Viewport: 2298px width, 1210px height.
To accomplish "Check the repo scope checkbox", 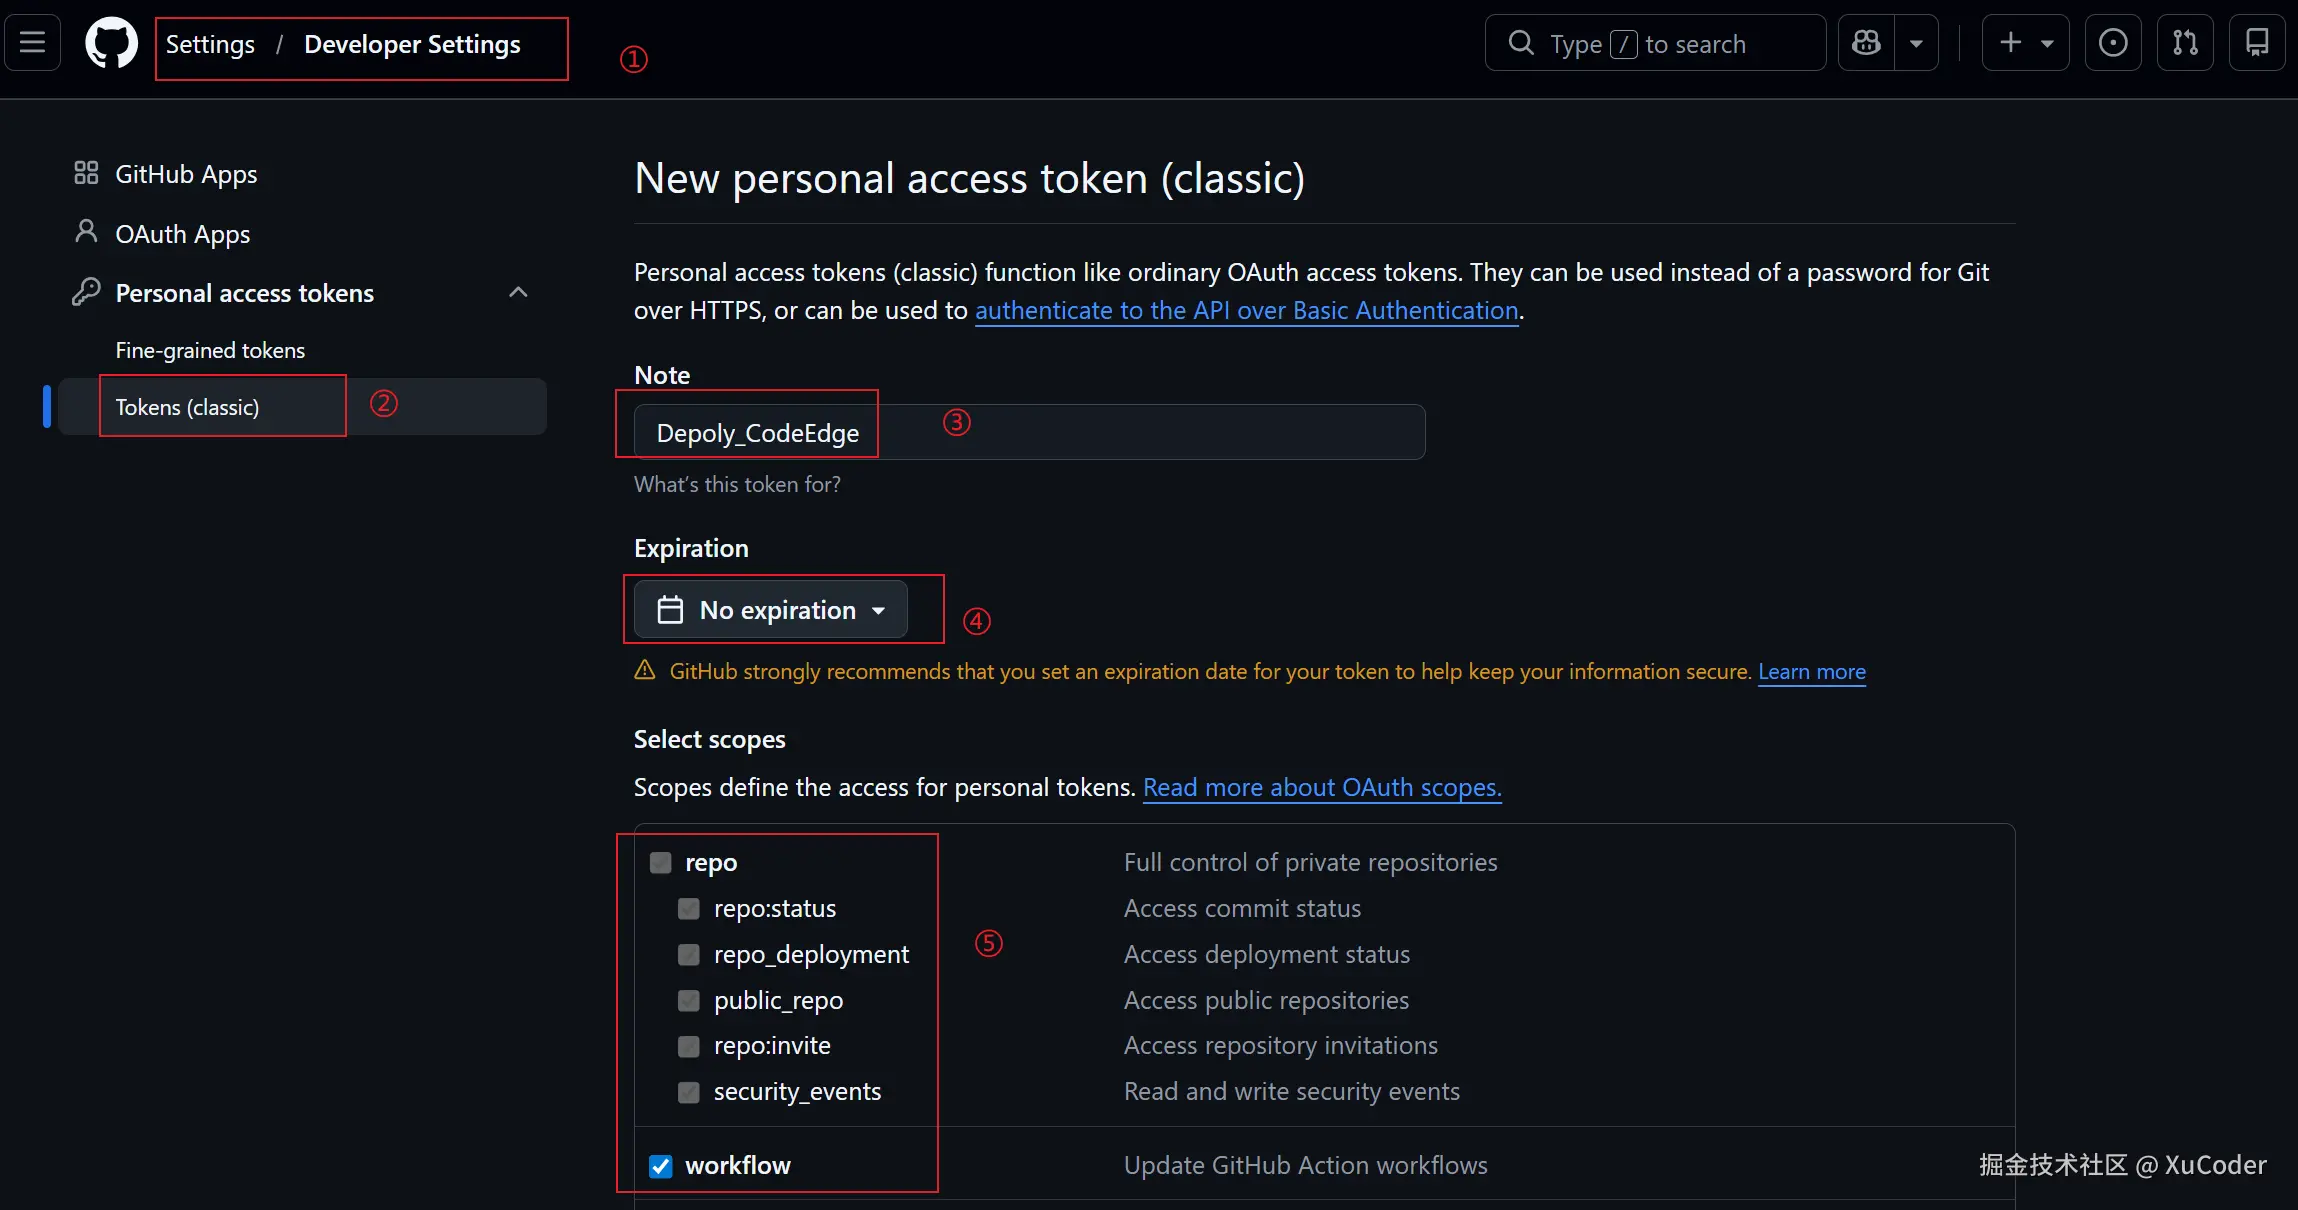I will point(661,863).
